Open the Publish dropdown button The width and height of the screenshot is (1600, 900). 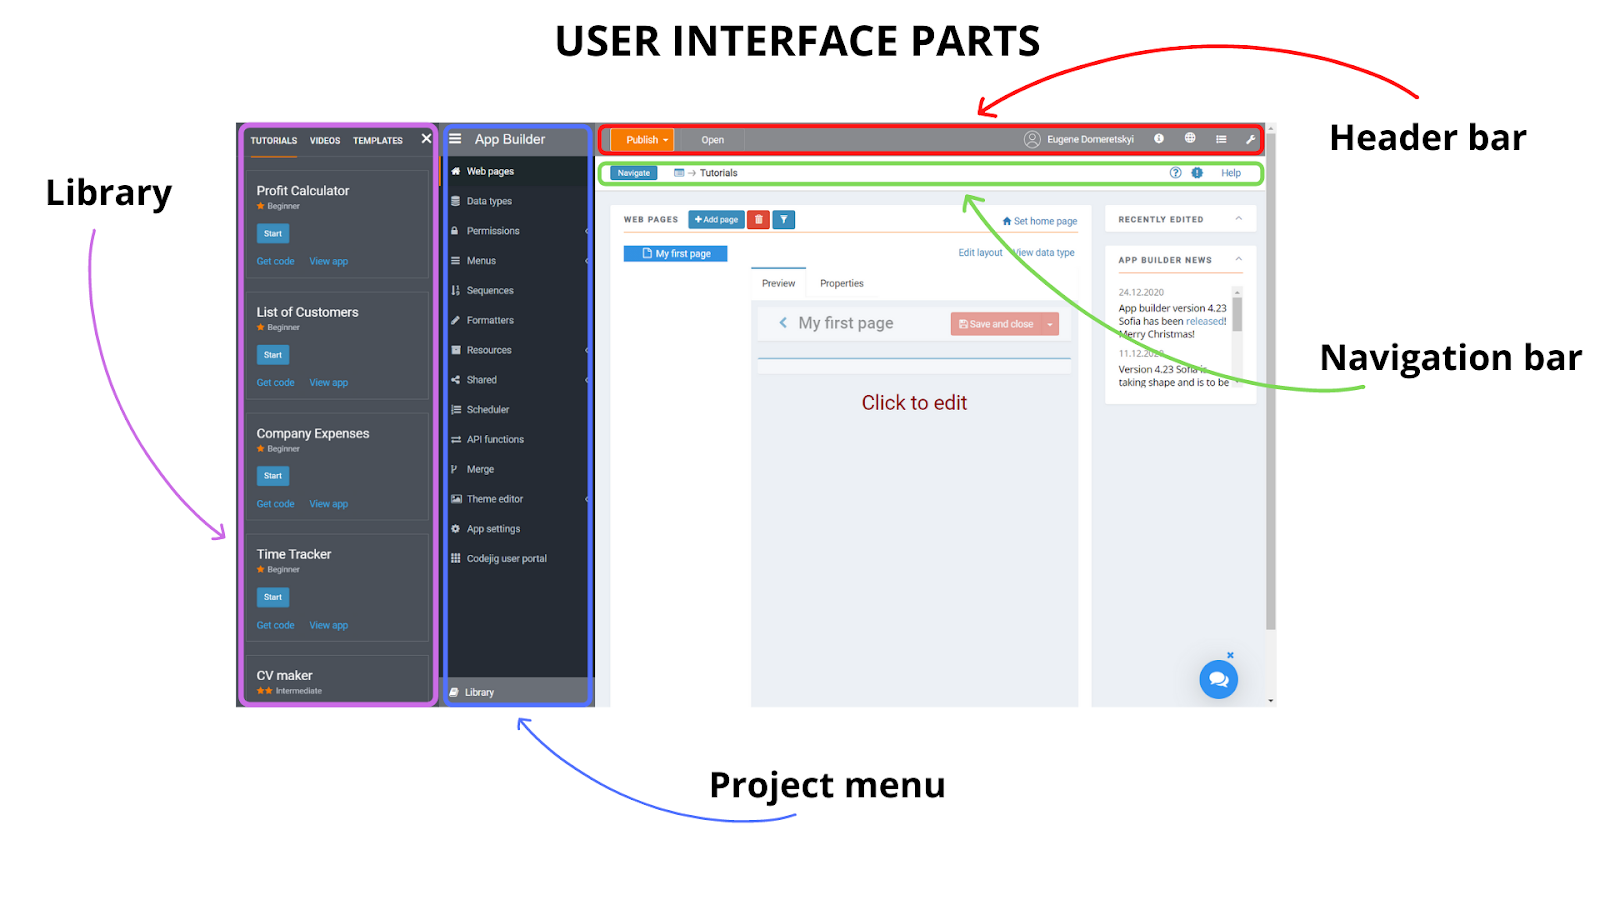click(642, 140)
